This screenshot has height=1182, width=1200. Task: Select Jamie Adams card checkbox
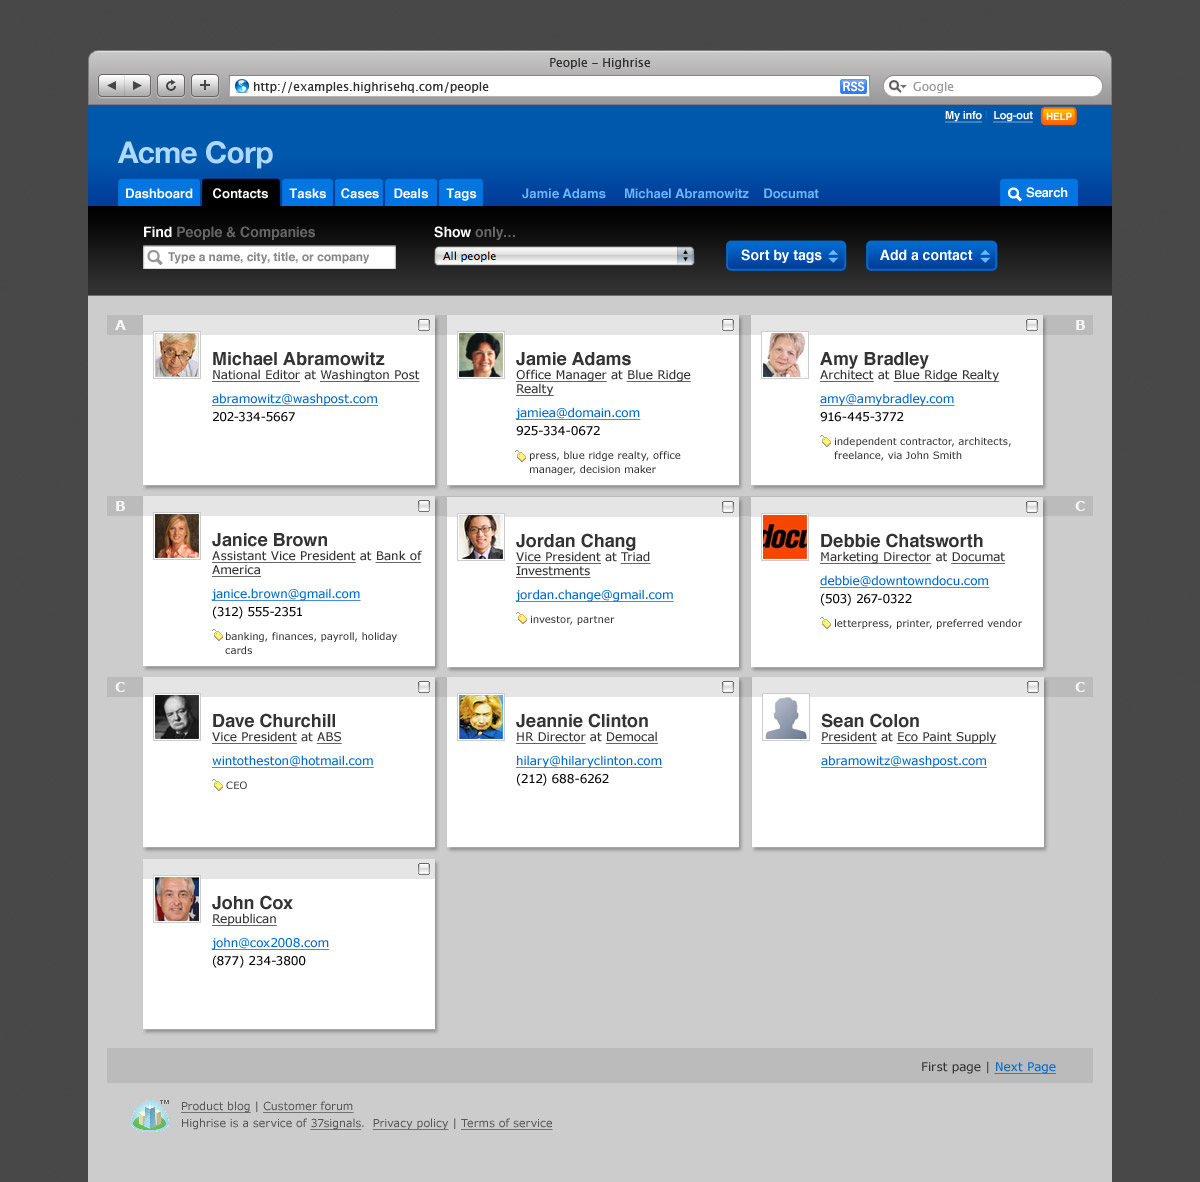tap(728, 325)
